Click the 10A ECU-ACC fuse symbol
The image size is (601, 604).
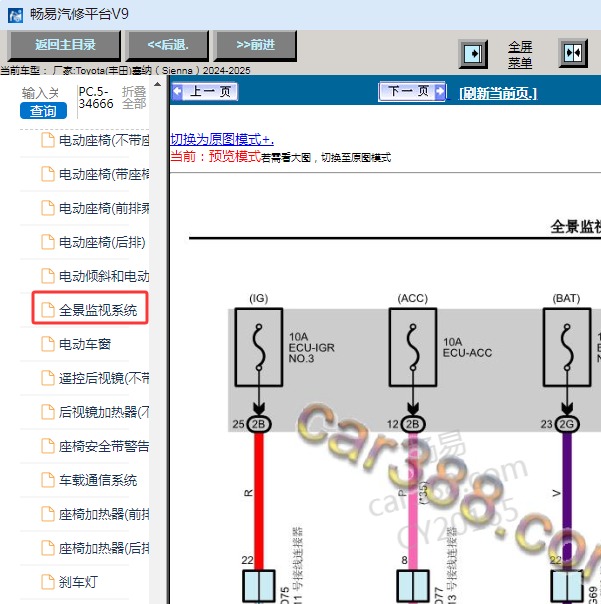413,347
